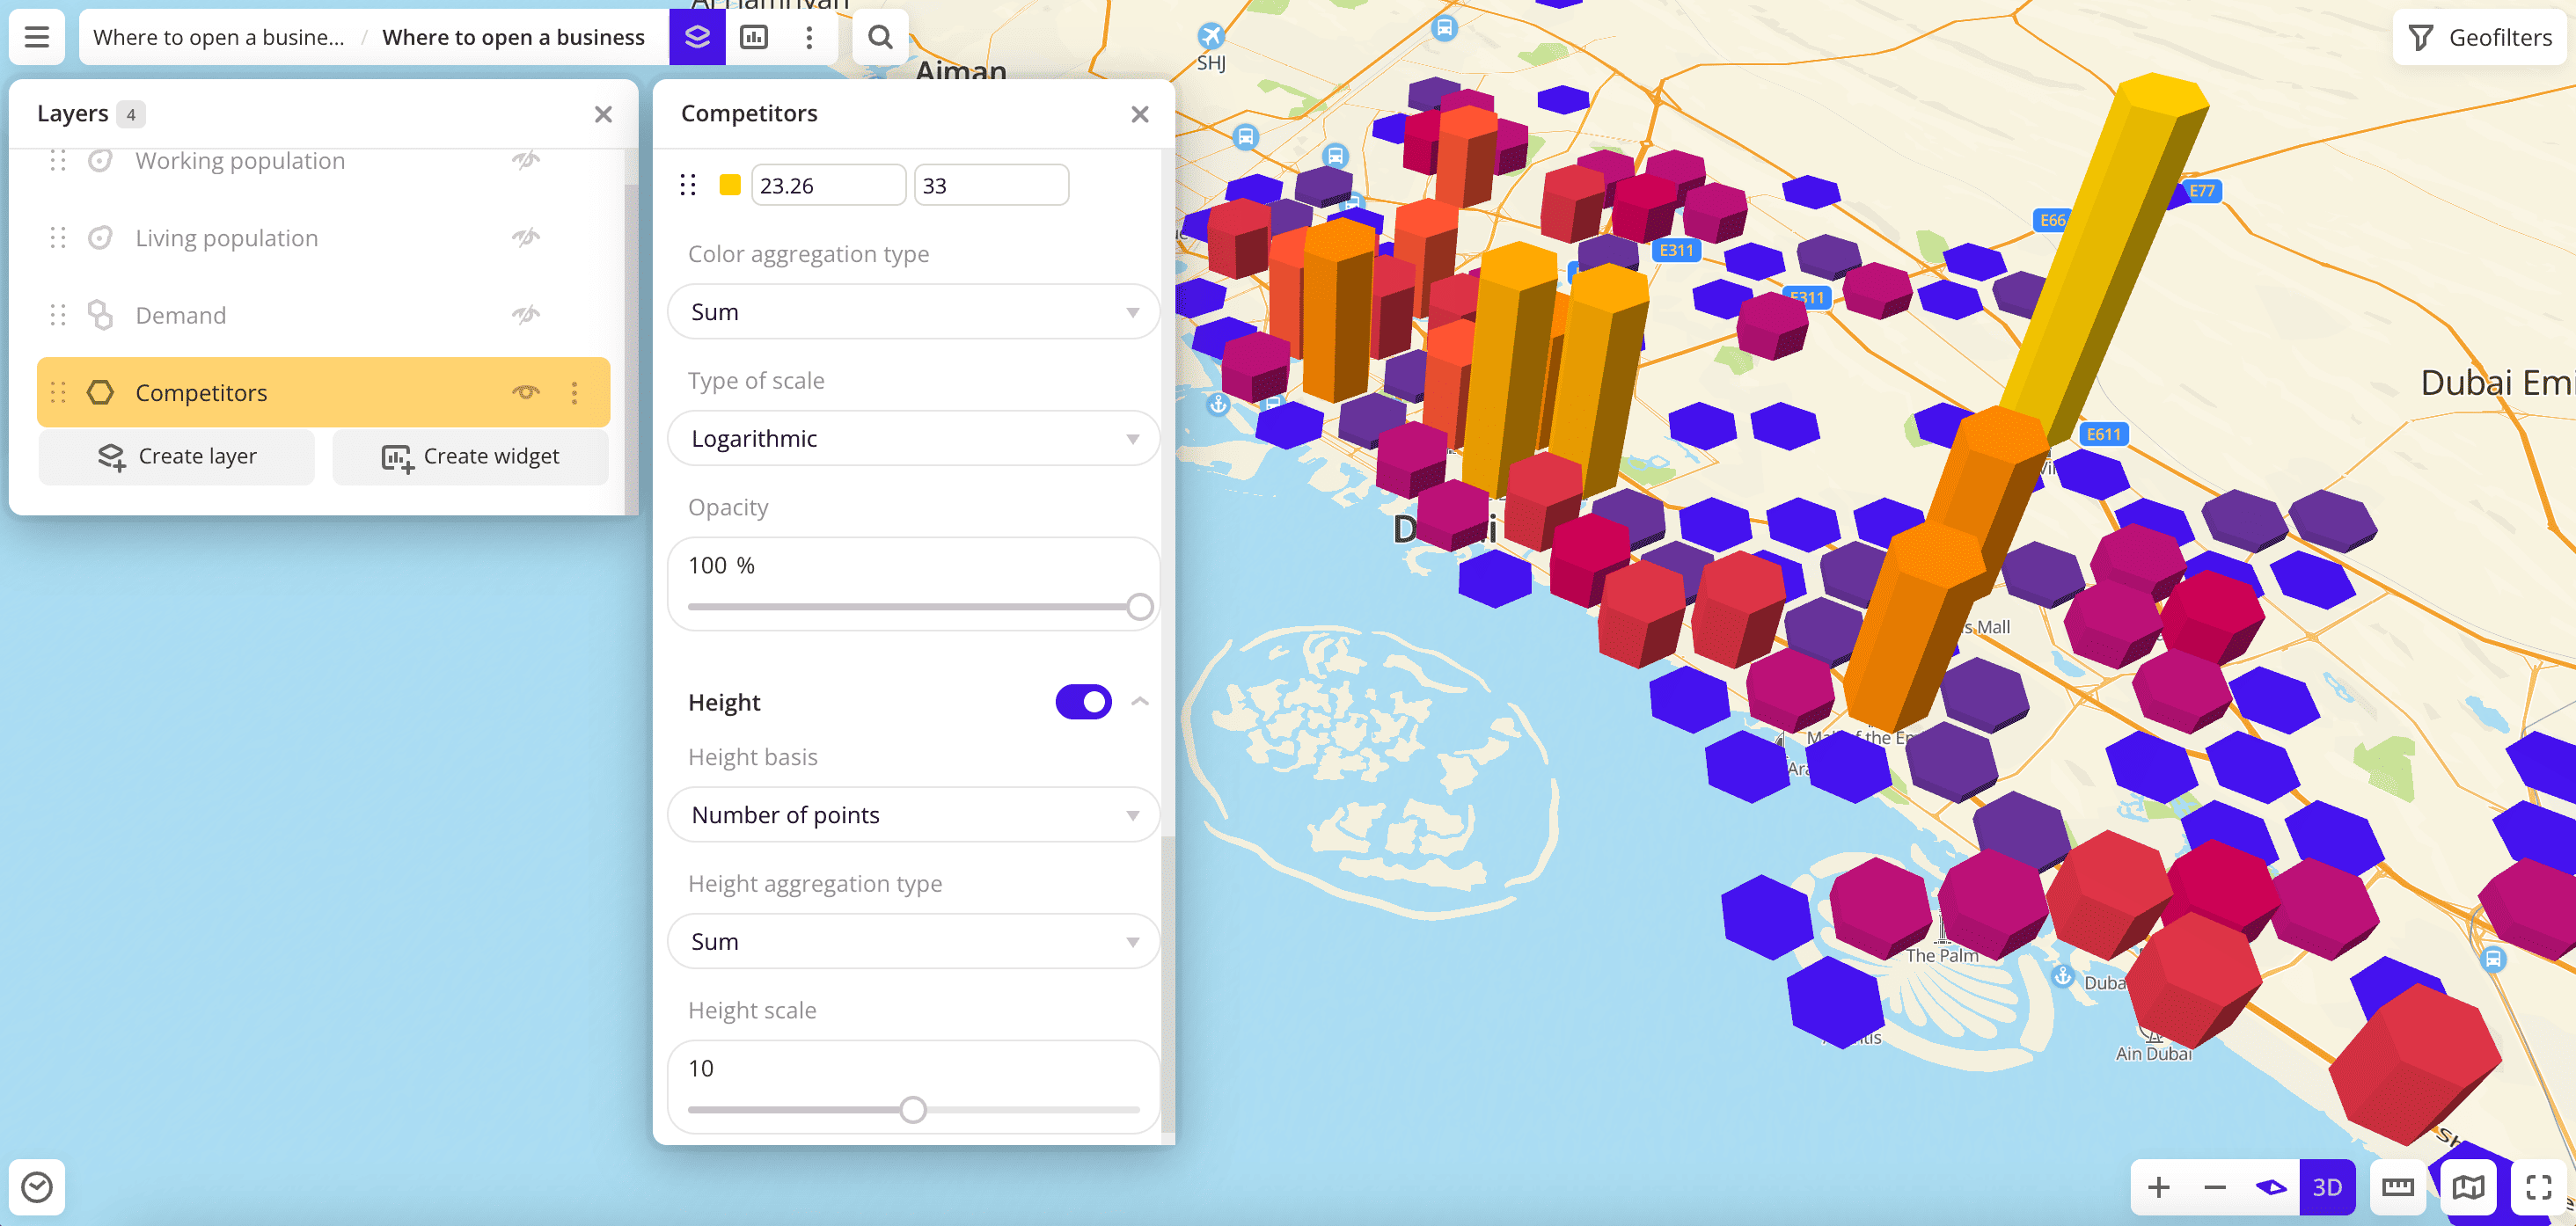Disable the Height toggle switch
Viewport: 2576px width, 1226px height.
1083,702
